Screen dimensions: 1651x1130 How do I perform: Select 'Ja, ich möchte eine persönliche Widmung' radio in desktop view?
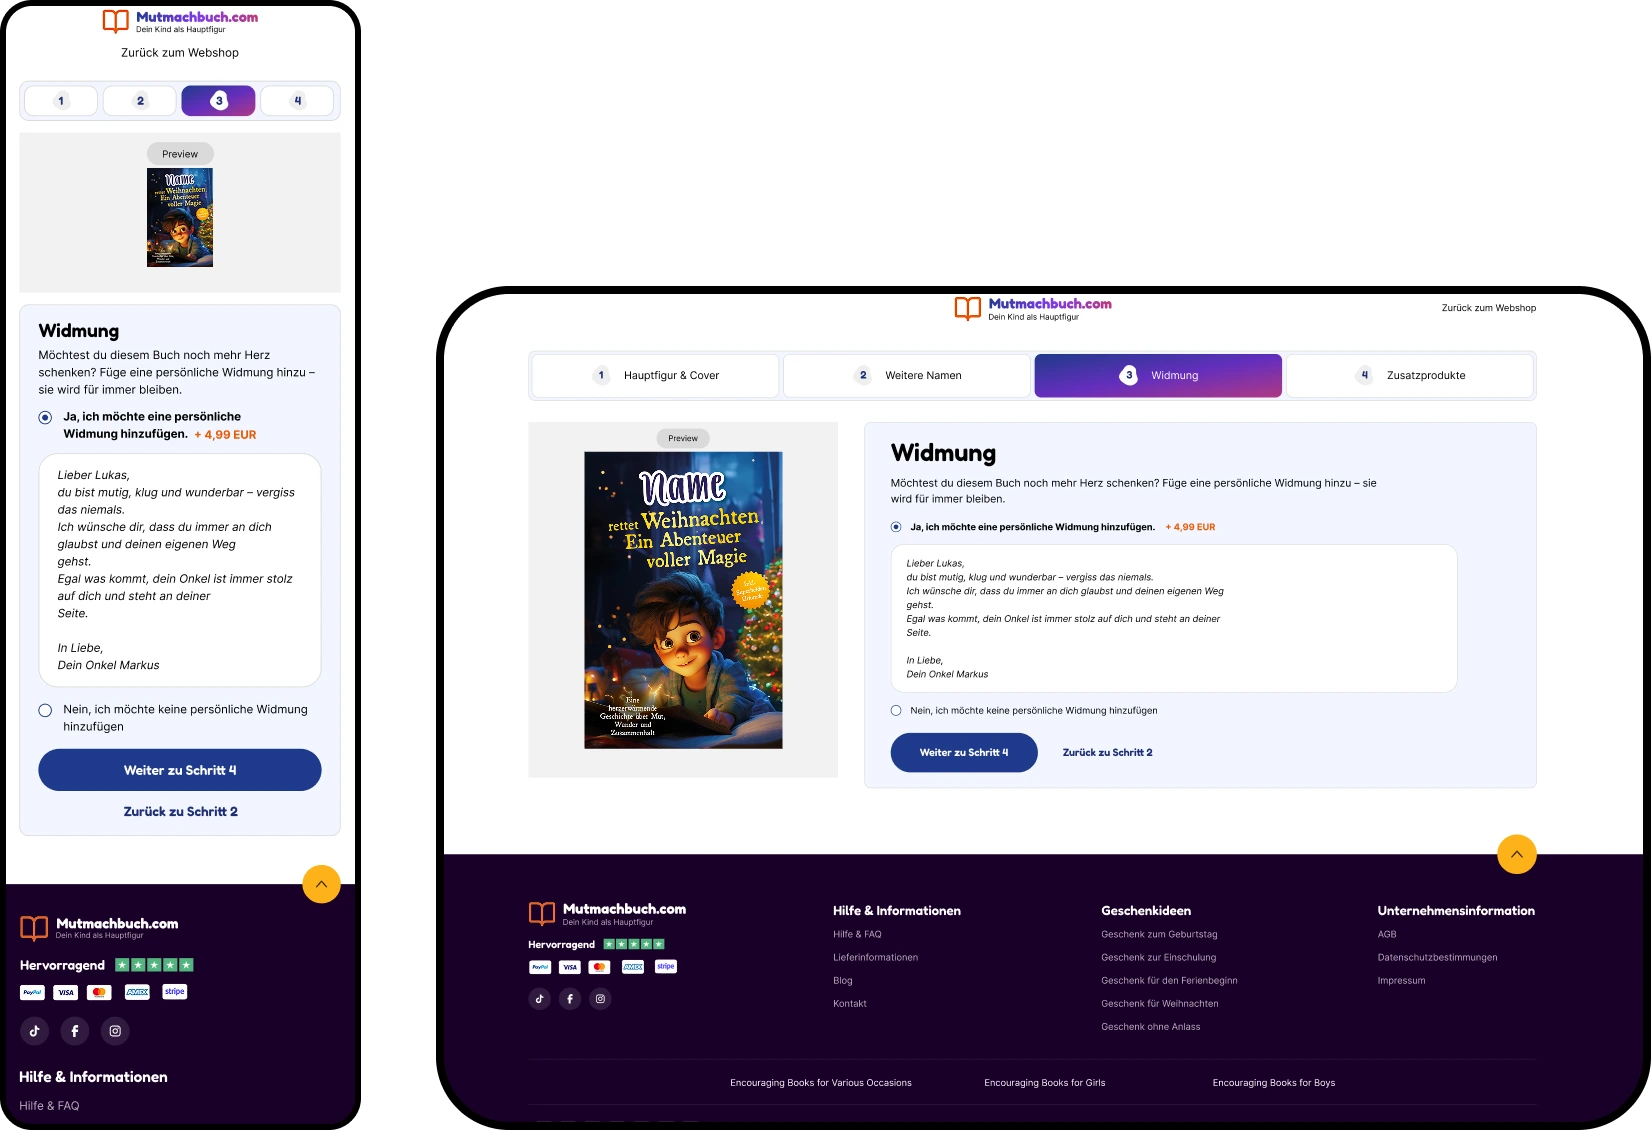896,527
